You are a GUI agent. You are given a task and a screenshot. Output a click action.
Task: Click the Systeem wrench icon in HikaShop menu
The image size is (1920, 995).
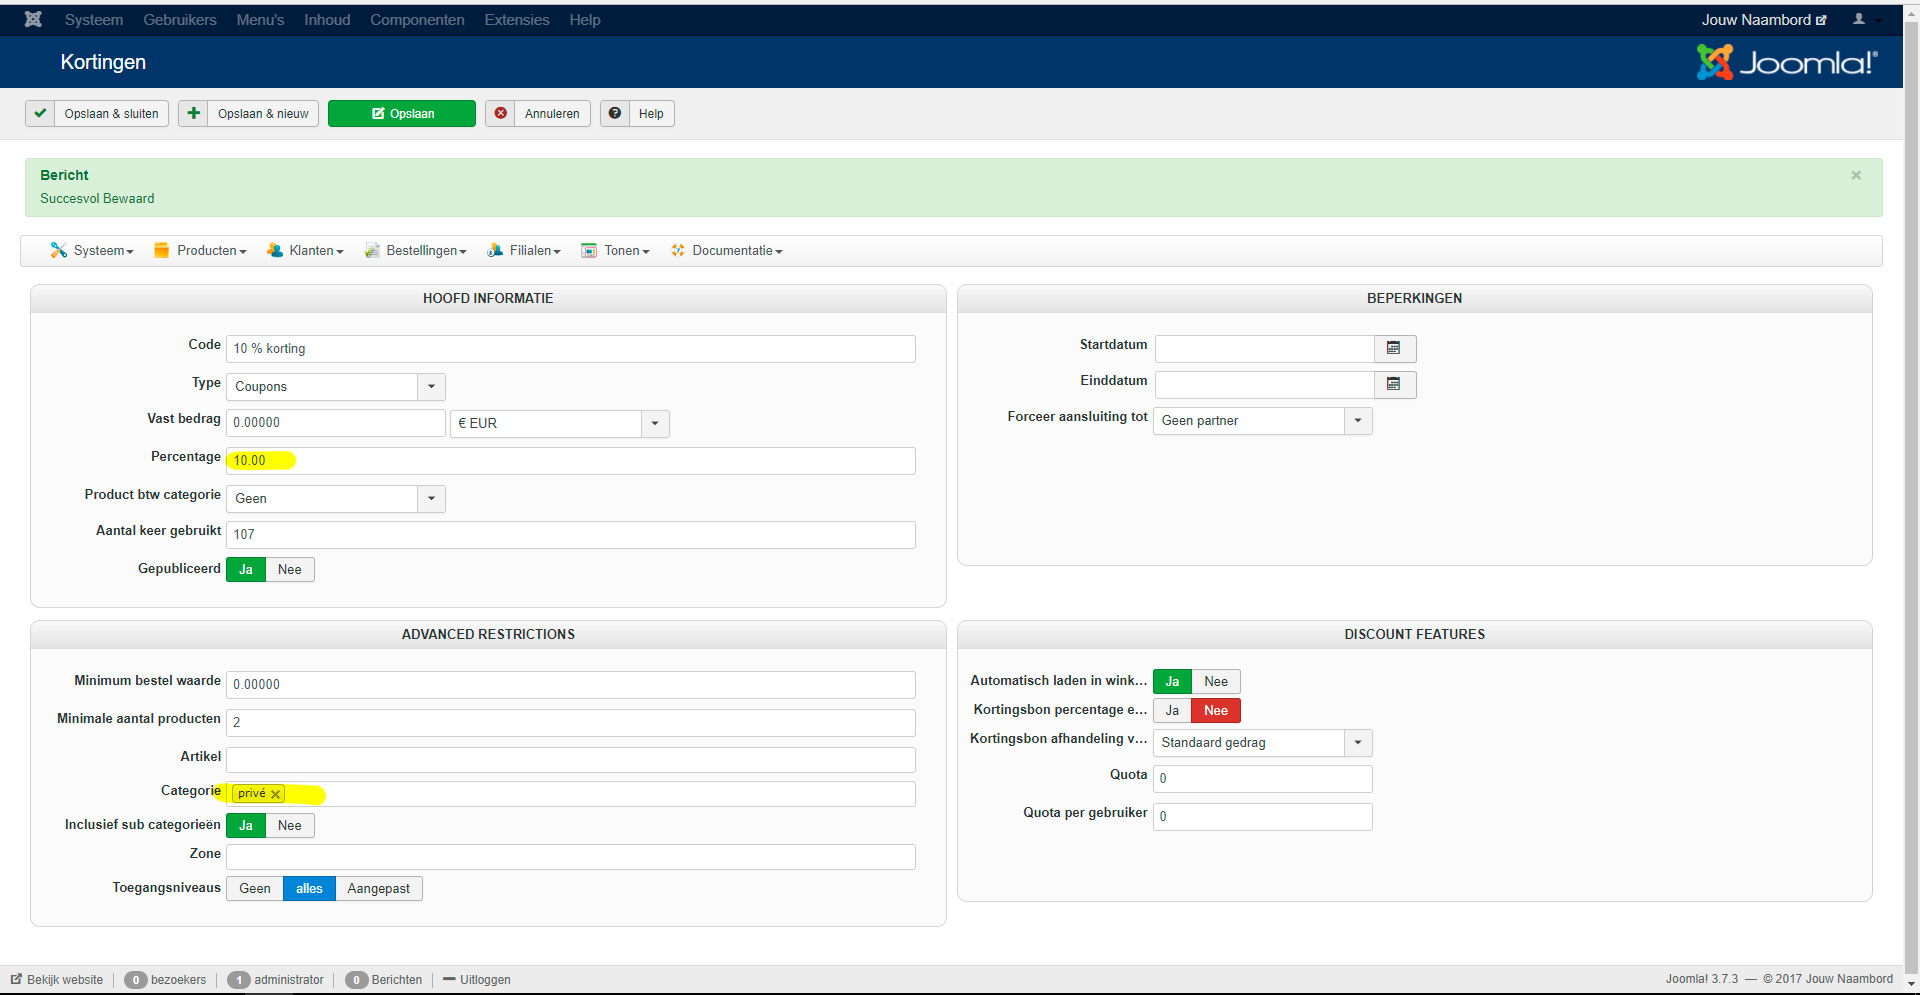coord(59,250)
